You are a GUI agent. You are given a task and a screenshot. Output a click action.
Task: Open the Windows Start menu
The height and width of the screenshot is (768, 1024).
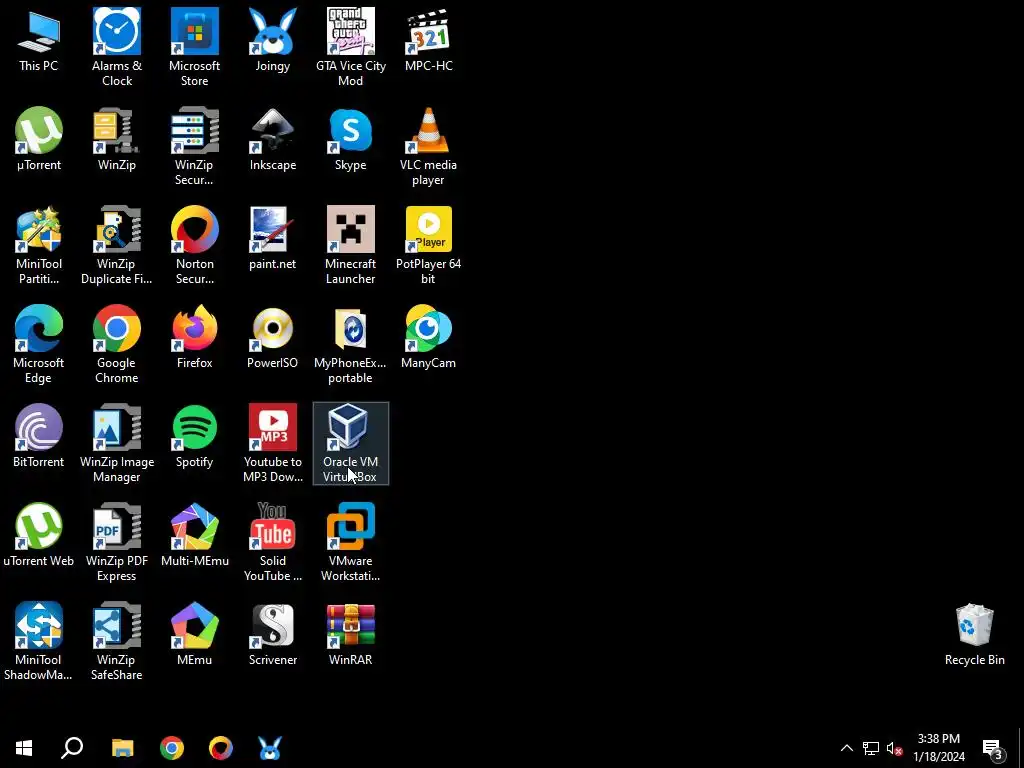(24, 748)
